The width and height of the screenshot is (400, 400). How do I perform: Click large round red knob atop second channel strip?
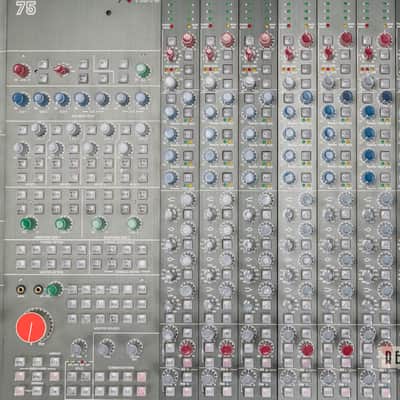[x=228, y=40]
